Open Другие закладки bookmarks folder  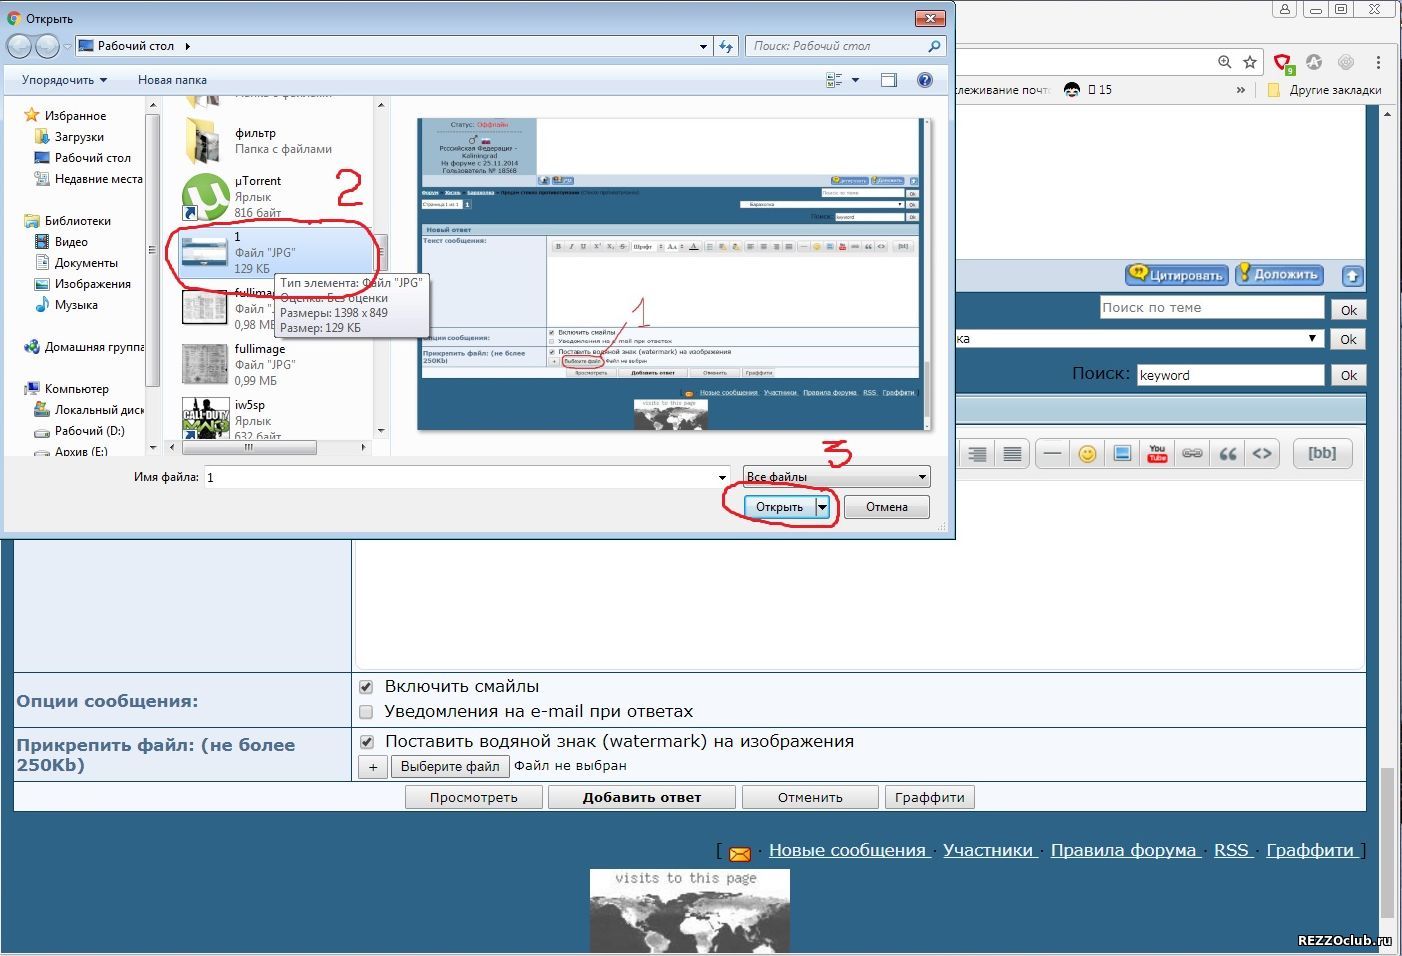click(x=1324, y=90)
